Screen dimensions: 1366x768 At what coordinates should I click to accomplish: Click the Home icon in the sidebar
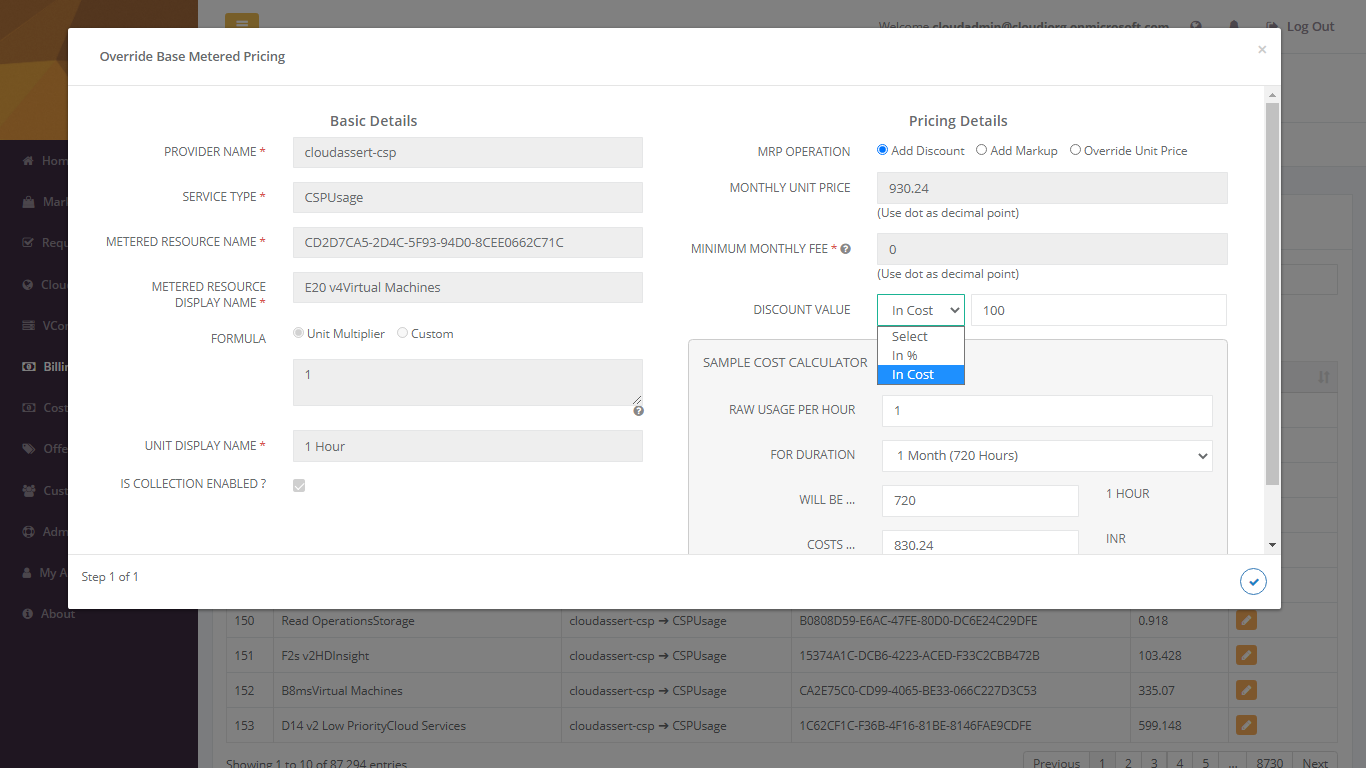[28, 161]
